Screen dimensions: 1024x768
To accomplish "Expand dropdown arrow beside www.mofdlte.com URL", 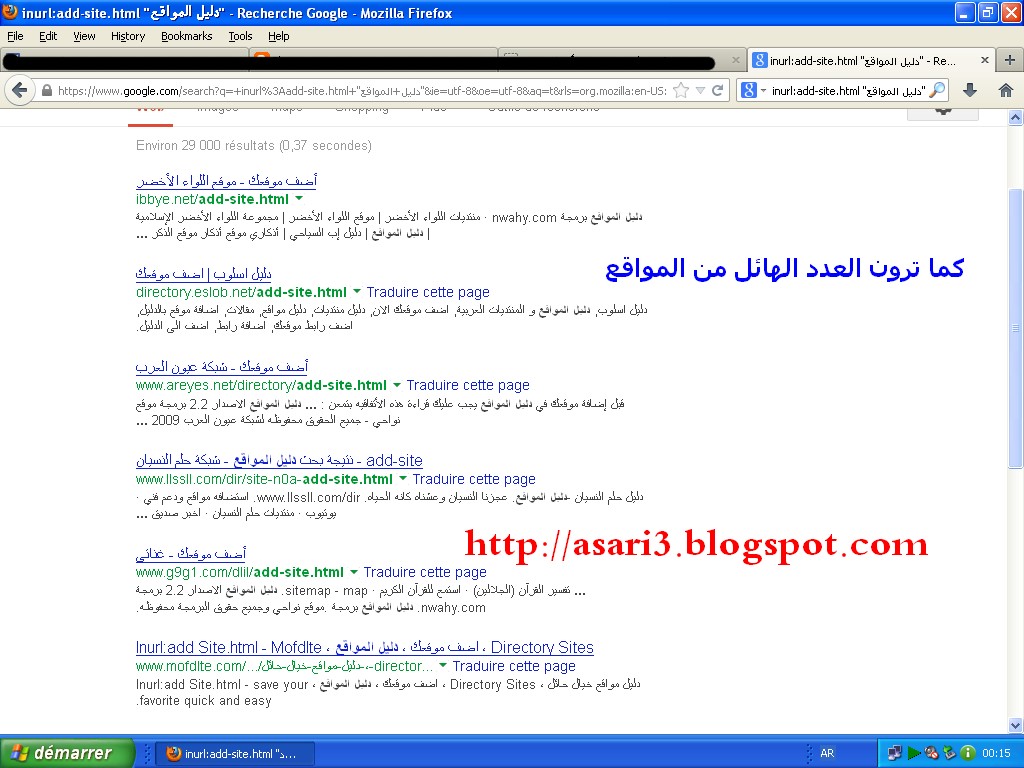I will 442,665.
